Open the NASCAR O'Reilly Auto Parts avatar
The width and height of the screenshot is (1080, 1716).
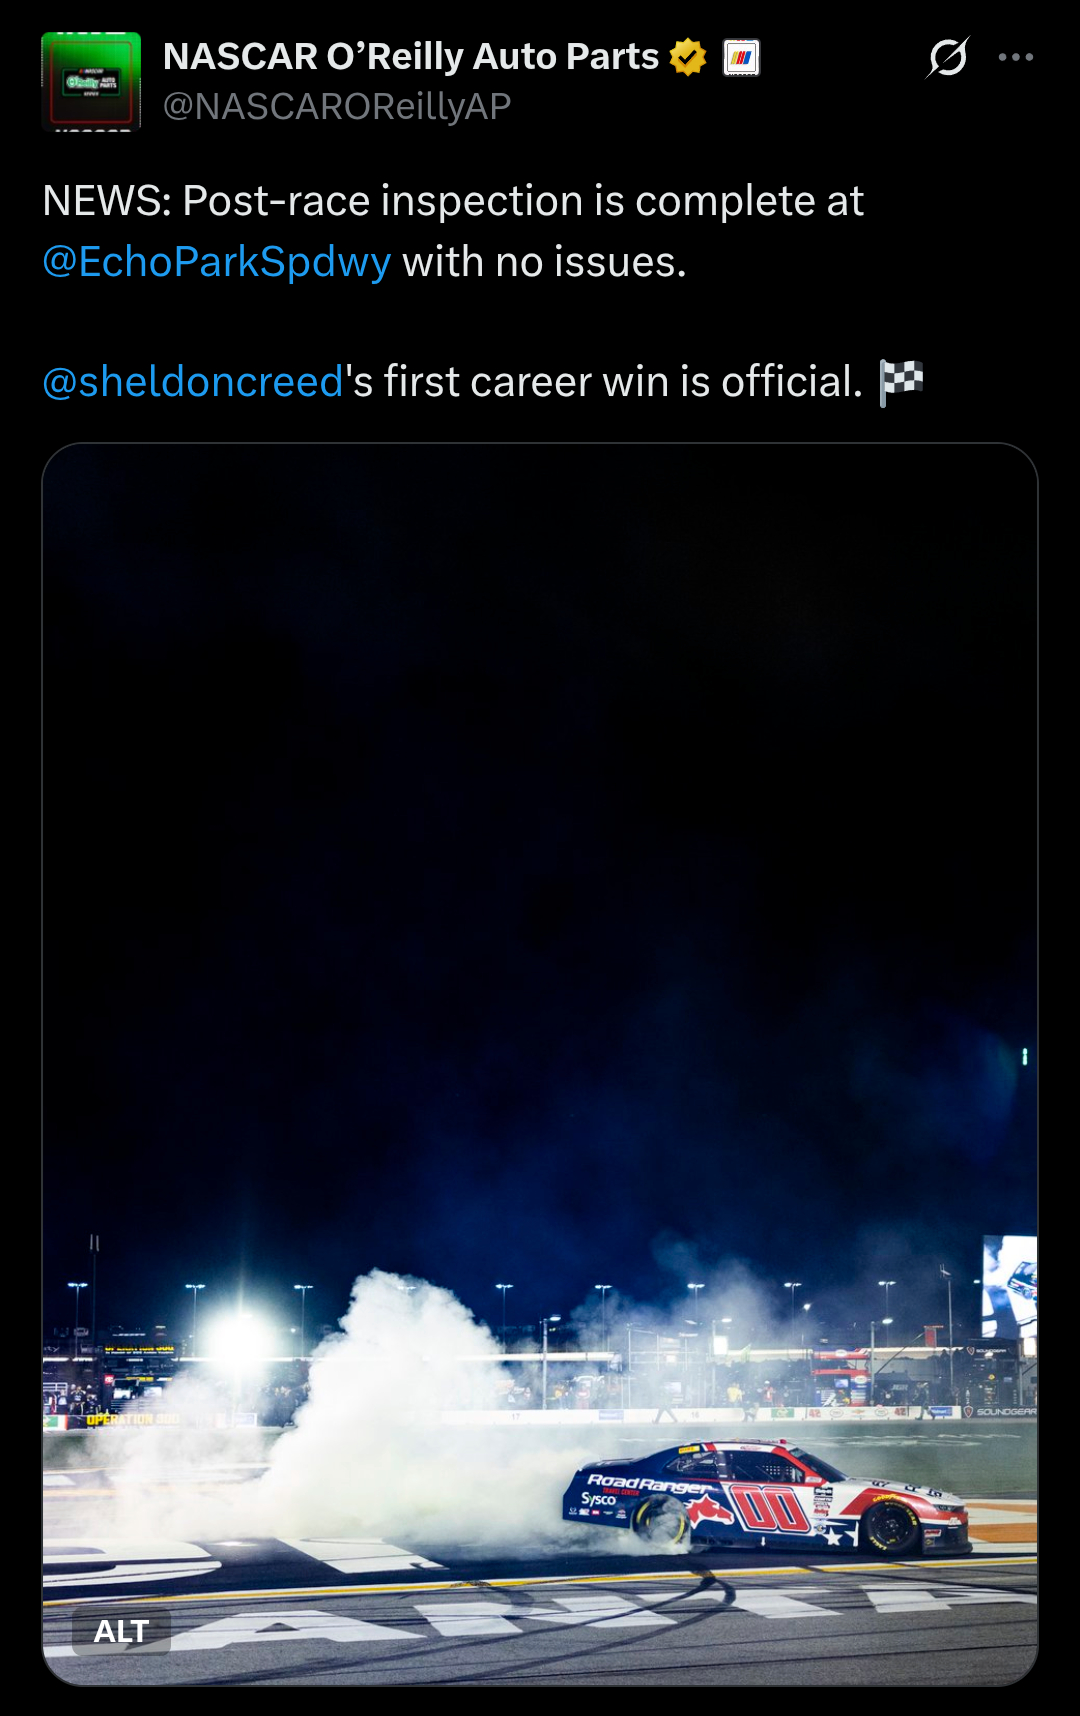[x=91, y=81]
